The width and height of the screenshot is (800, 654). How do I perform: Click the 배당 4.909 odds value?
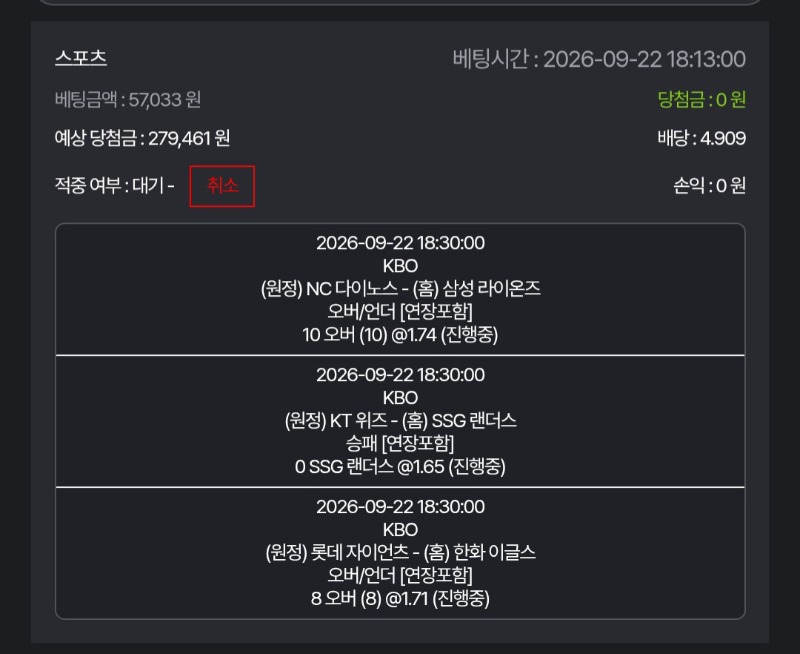tap(702, 138)
